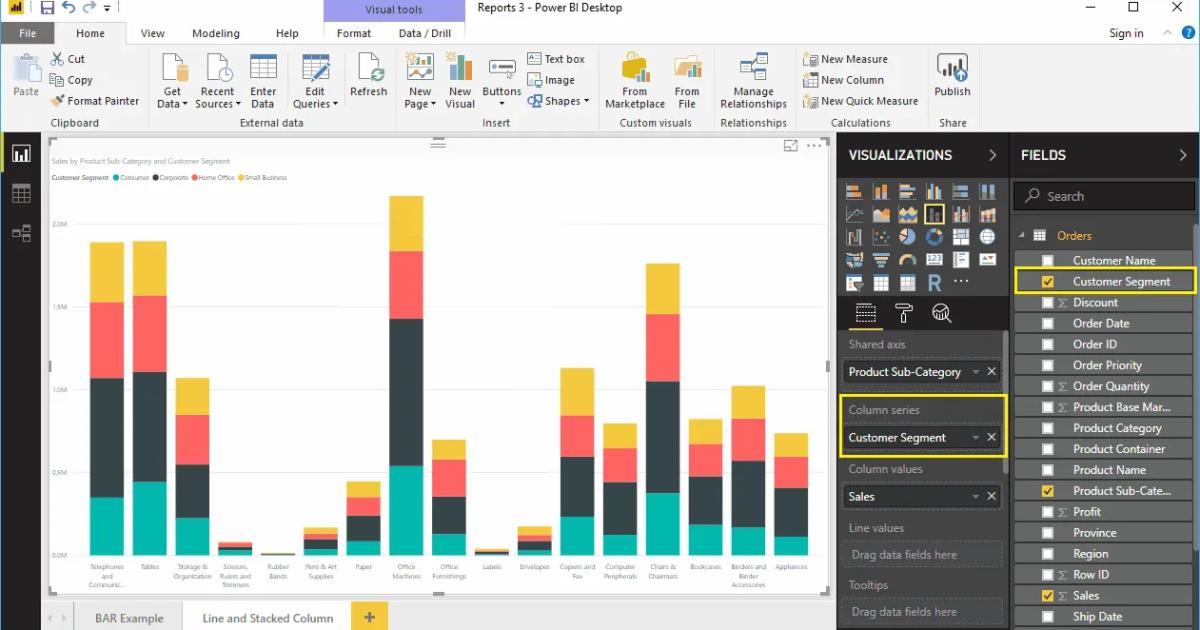The height and width of the screenshot is (630, 1200).
Task: Check the Profit field checkbox
Action: click(x=1048, y=511)
